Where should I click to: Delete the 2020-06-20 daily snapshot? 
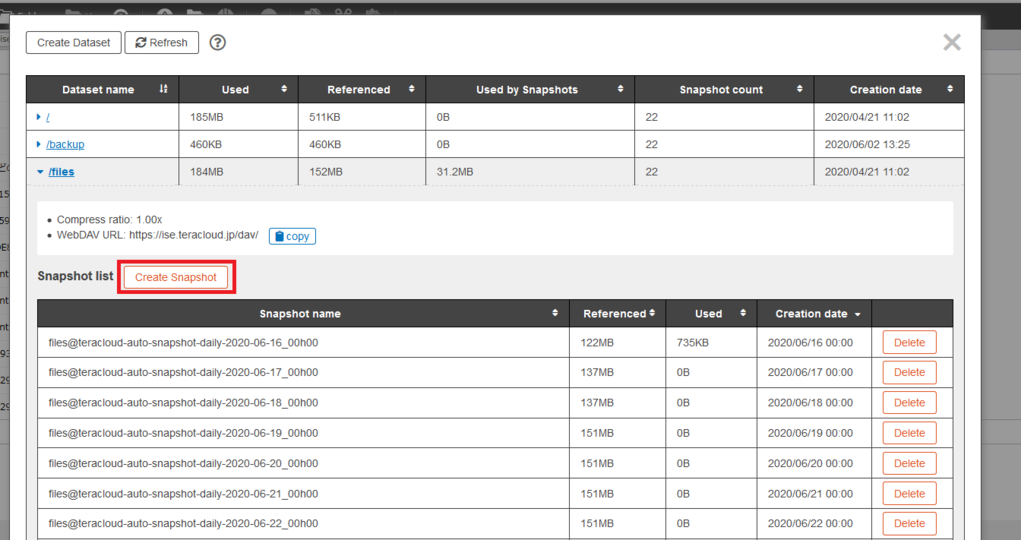point(909,463)
